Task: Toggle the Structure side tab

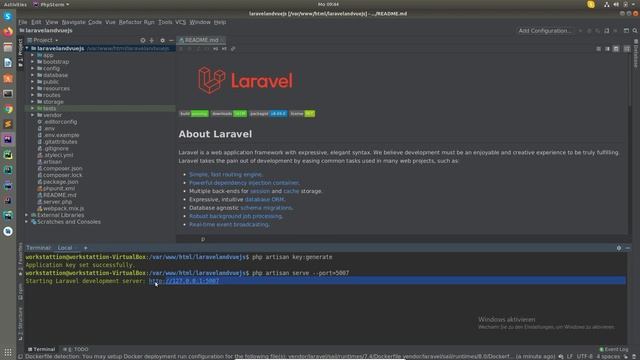Action: tap(20, 324)
